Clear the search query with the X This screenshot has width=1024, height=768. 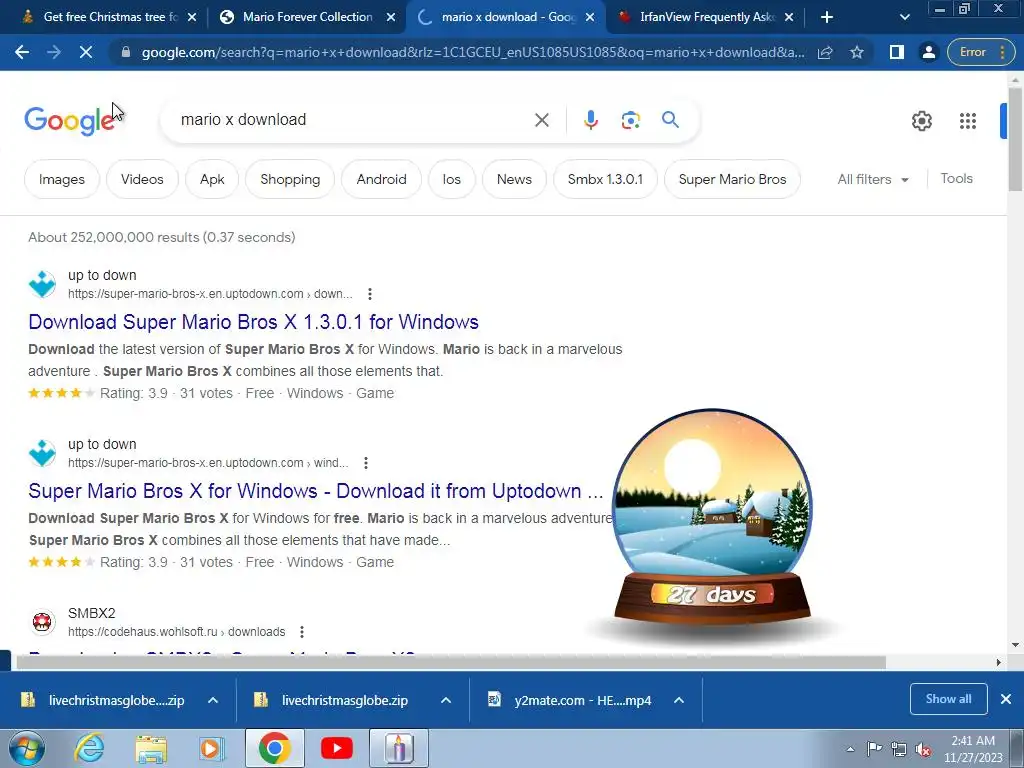(x=541, y=120)
